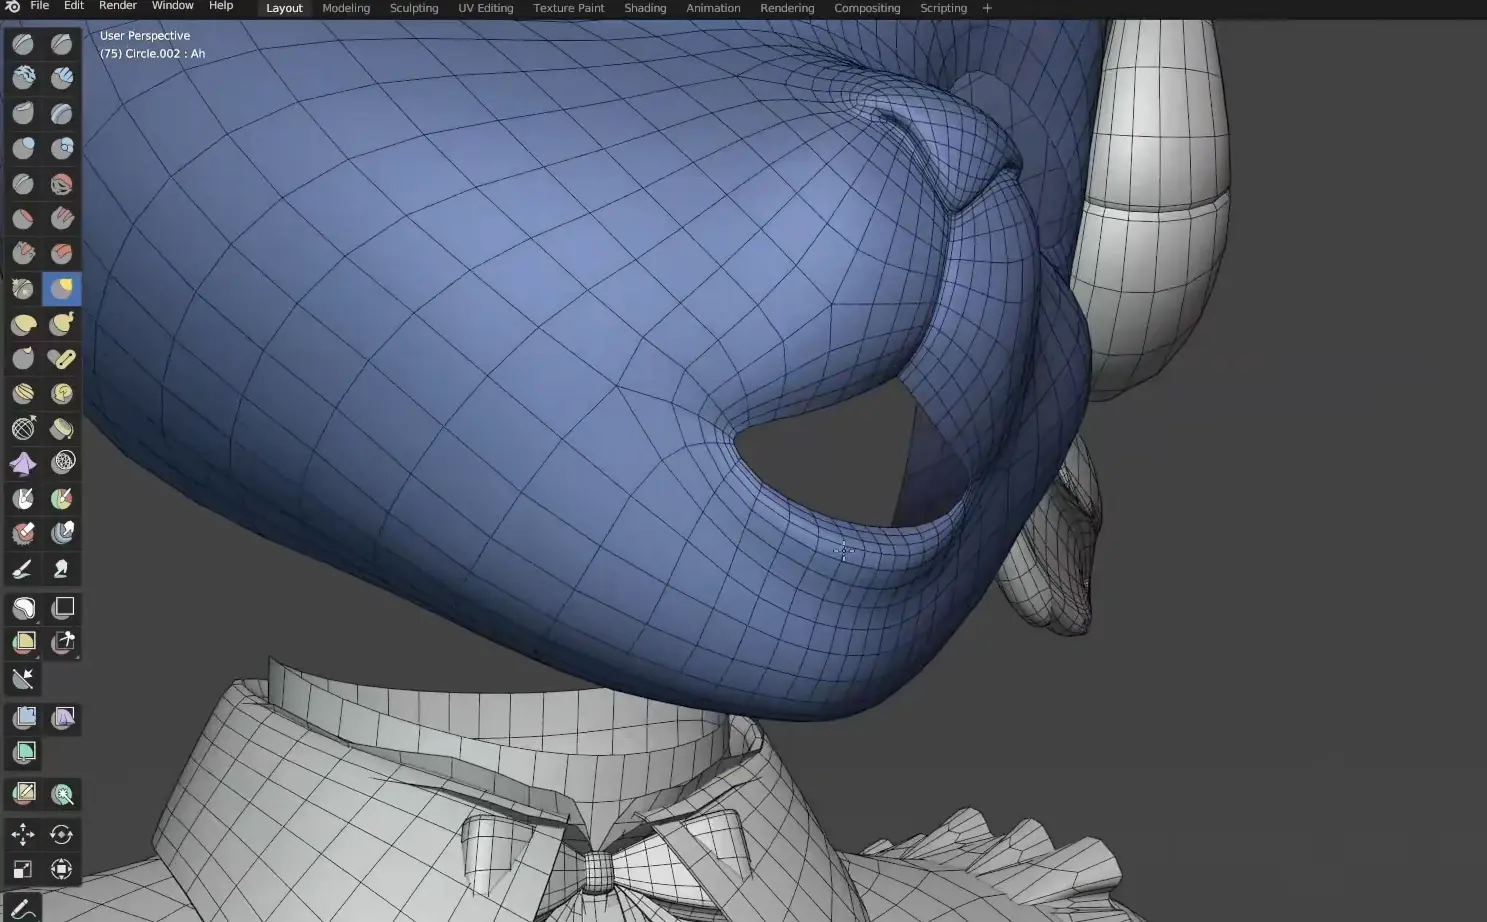Select the highlighted Grab brush

click(x=62, y=289)
